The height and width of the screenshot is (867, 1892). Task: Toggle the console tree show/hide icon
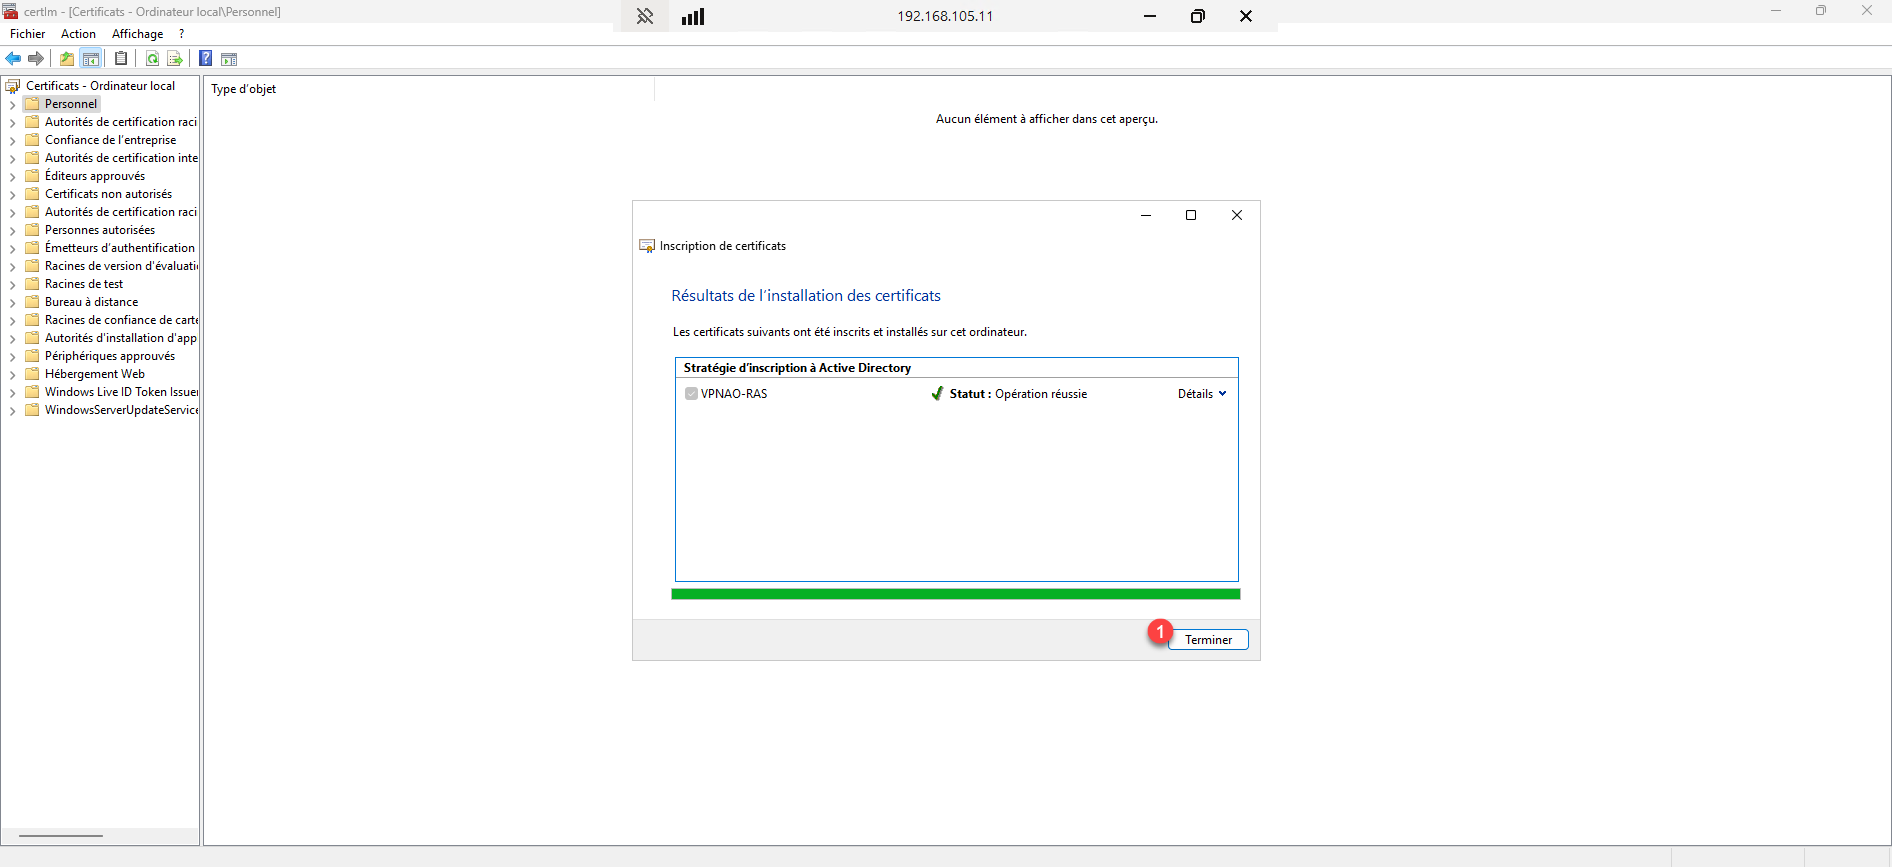pyautogui.click(x=91, y=59)
